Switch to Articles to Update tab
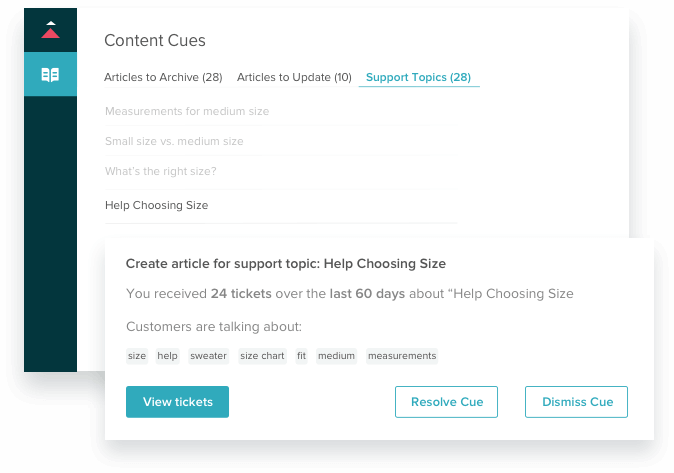The height and width of the screenshot is (473, 674). pos(294,77)
